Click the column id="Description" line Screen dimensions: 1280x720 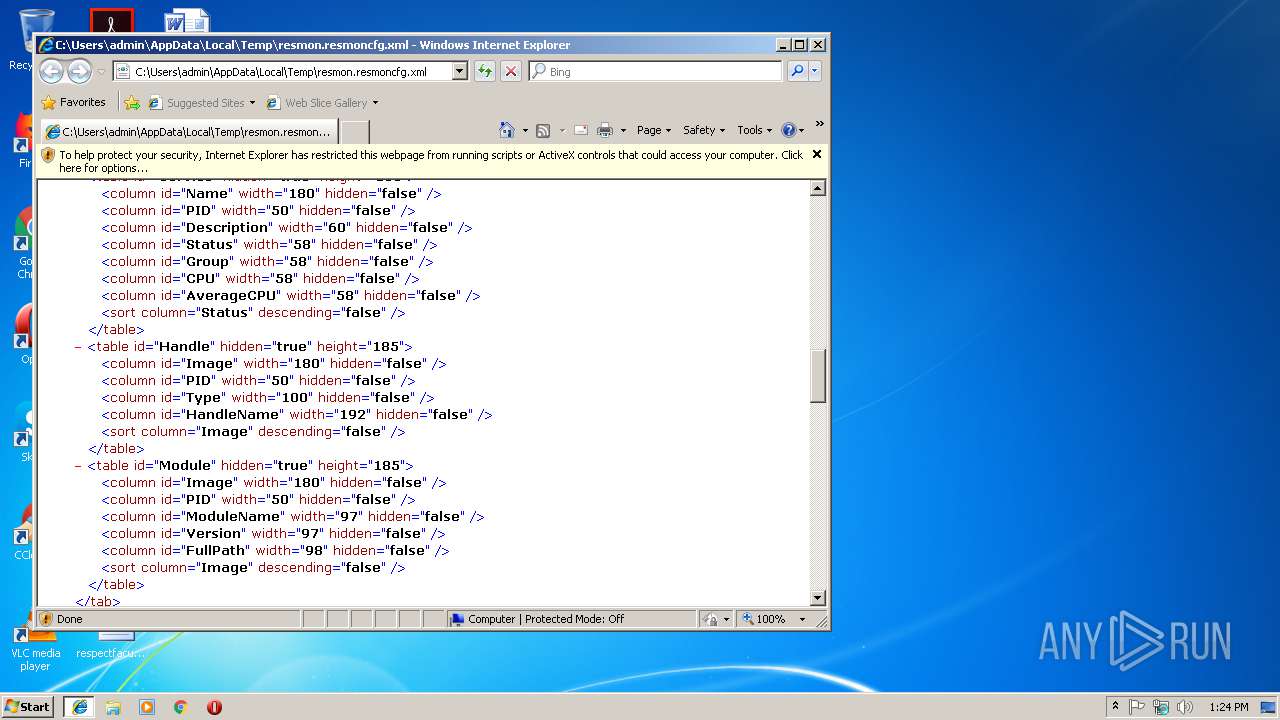click(287, 228)
